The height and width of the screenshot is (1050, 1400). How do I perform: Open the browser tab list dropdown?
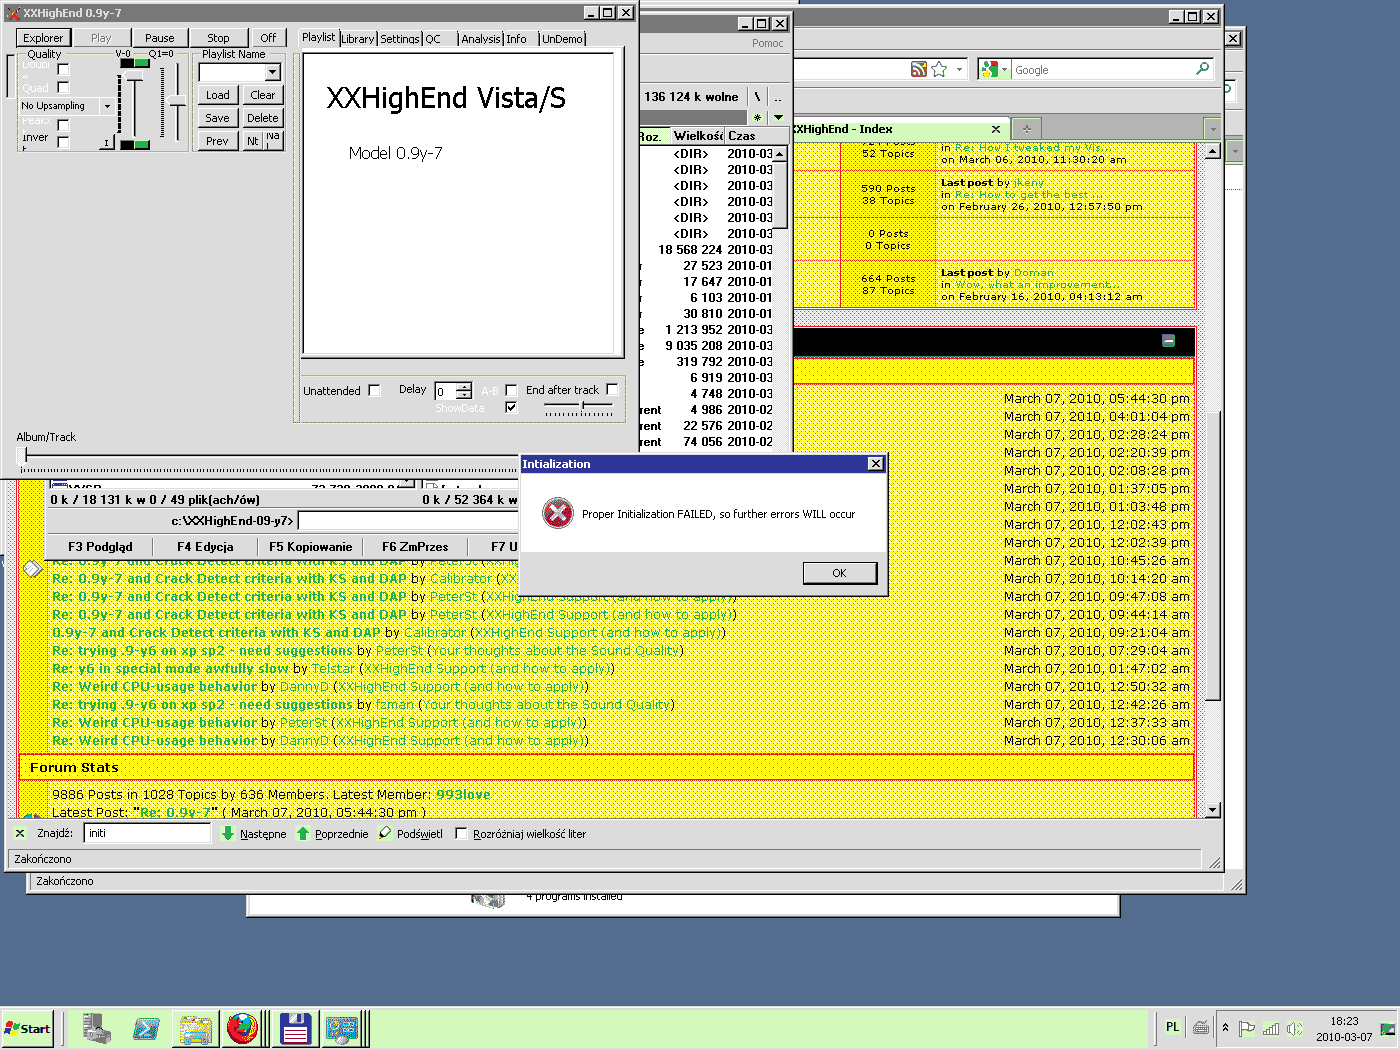[x=1212, y=129]
